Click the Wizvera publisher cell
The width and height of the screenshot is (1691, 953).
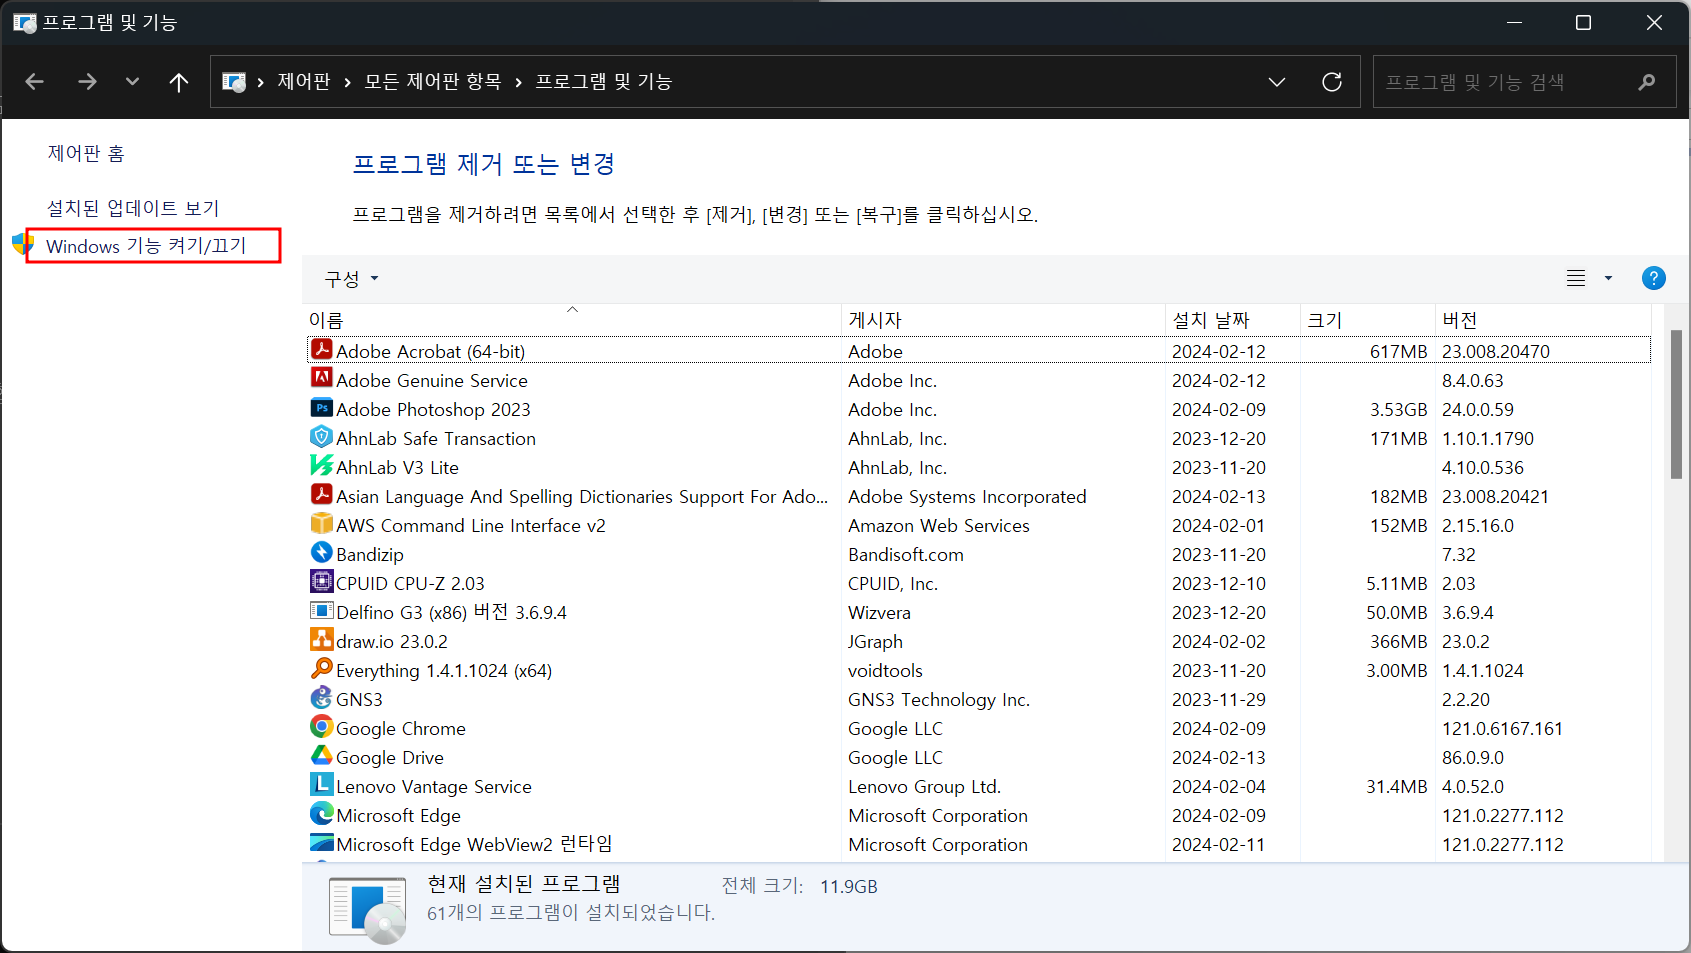pyautogui.click(x=880, y=613)
